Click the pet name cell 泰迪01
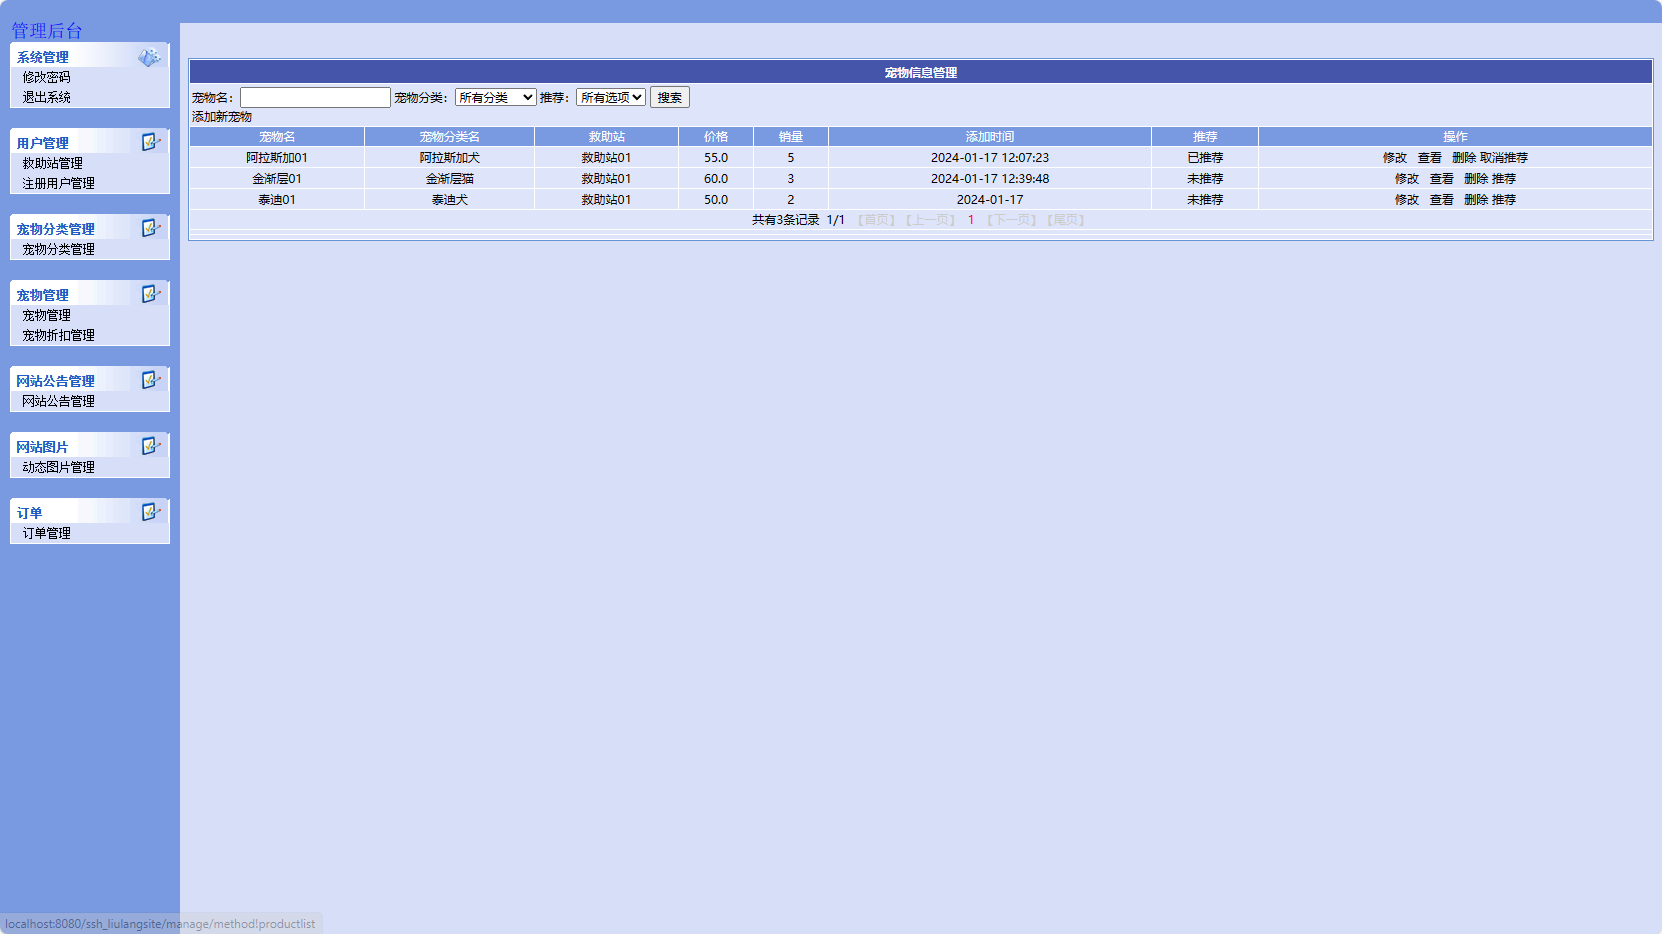 (277, 200)
